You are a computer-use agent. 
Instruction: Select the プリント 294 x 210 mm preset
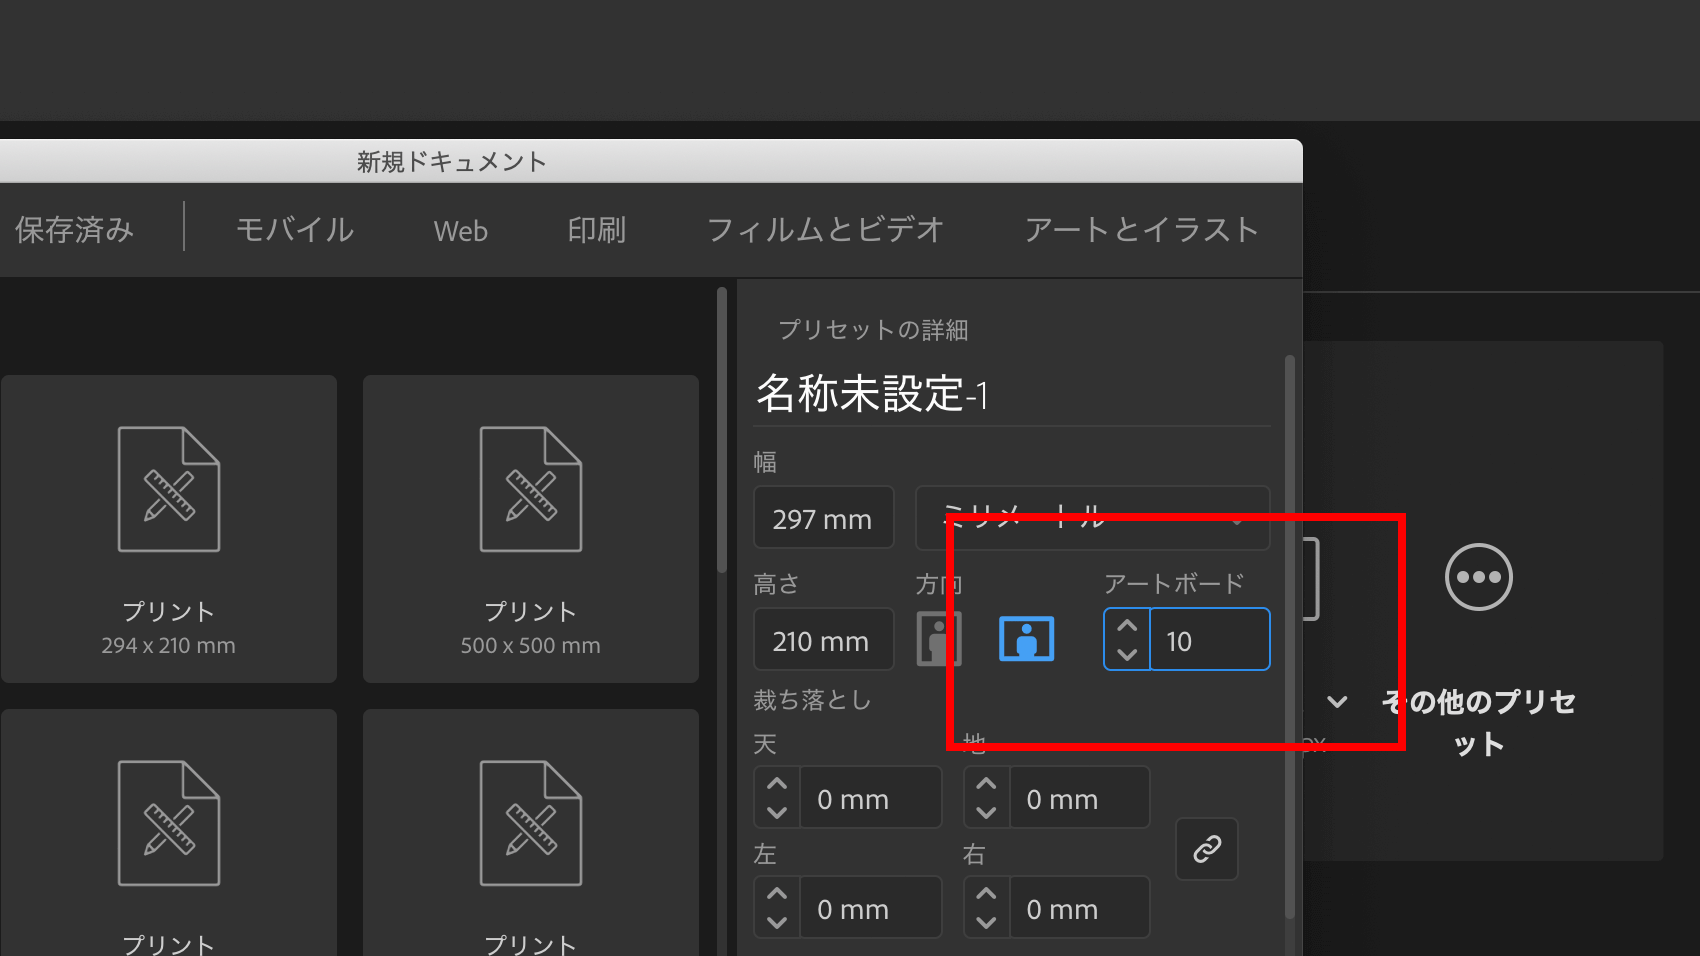click(168, 530)
